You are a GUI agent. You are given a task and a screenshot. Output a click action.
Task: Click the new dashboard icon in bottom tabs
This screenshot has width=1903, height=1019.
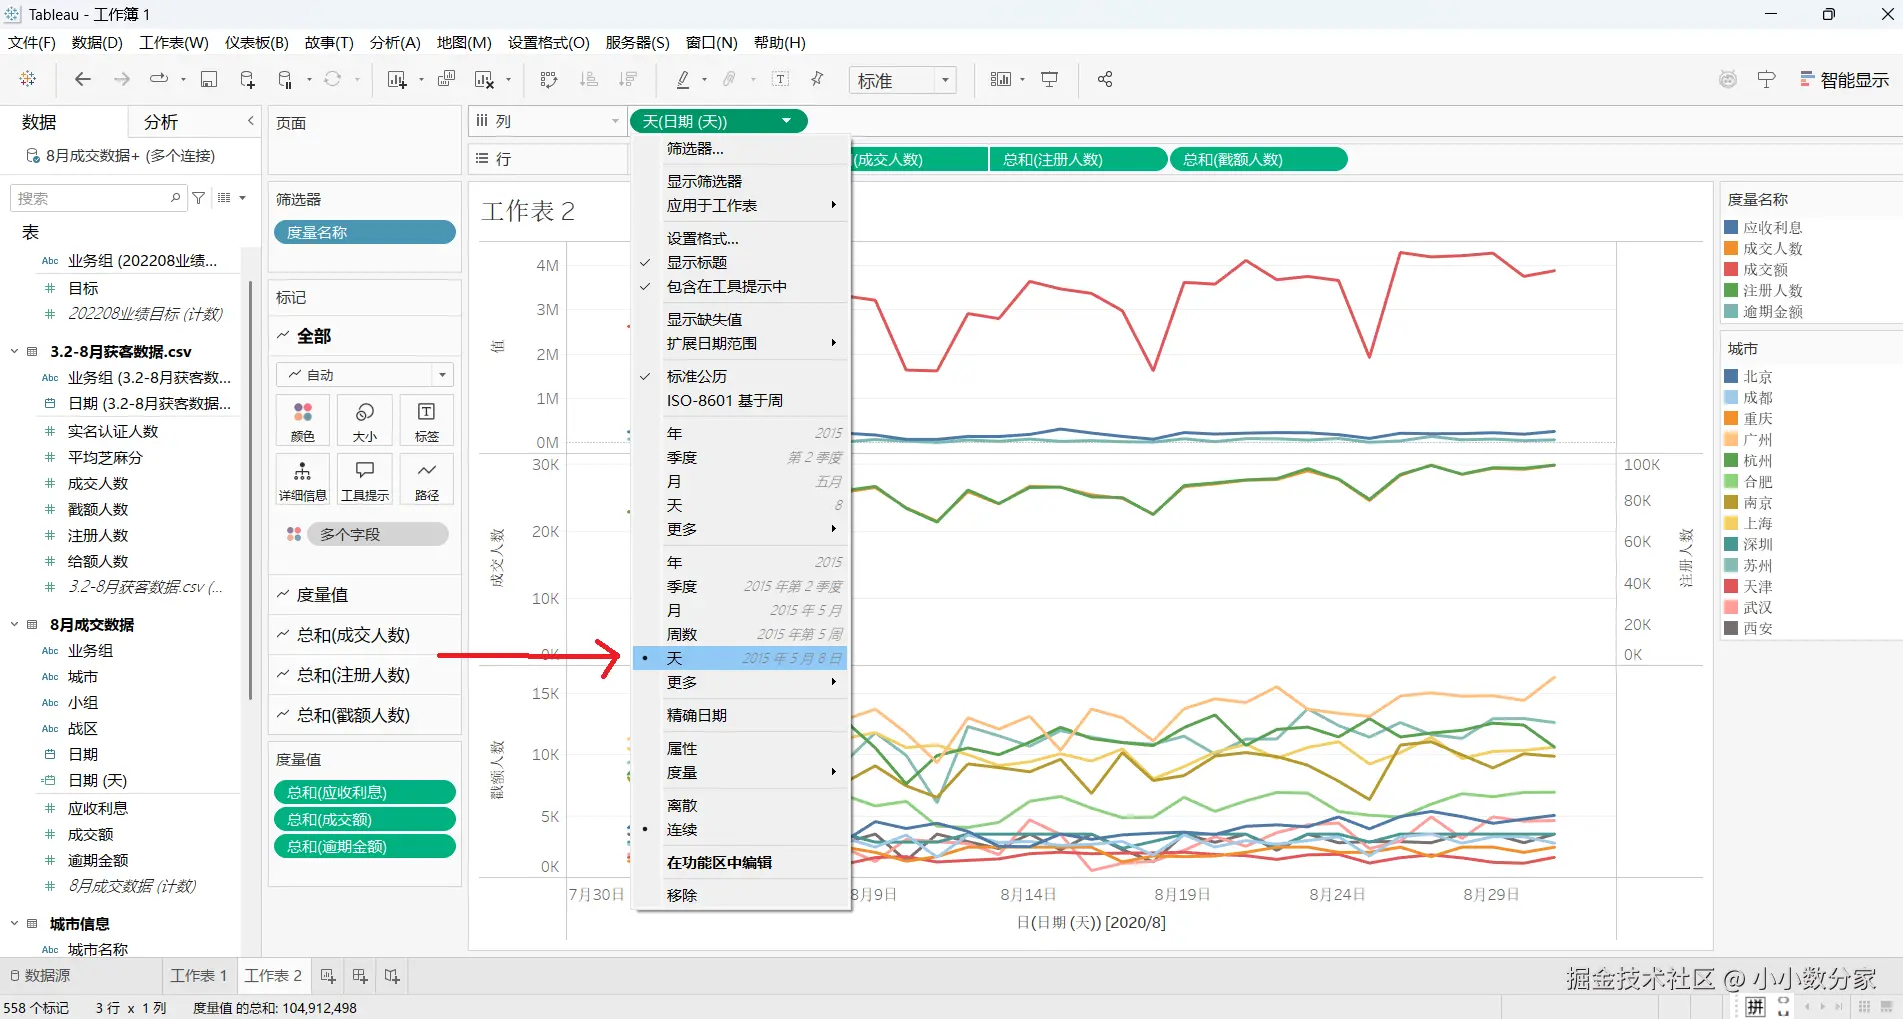pos(360,976)
